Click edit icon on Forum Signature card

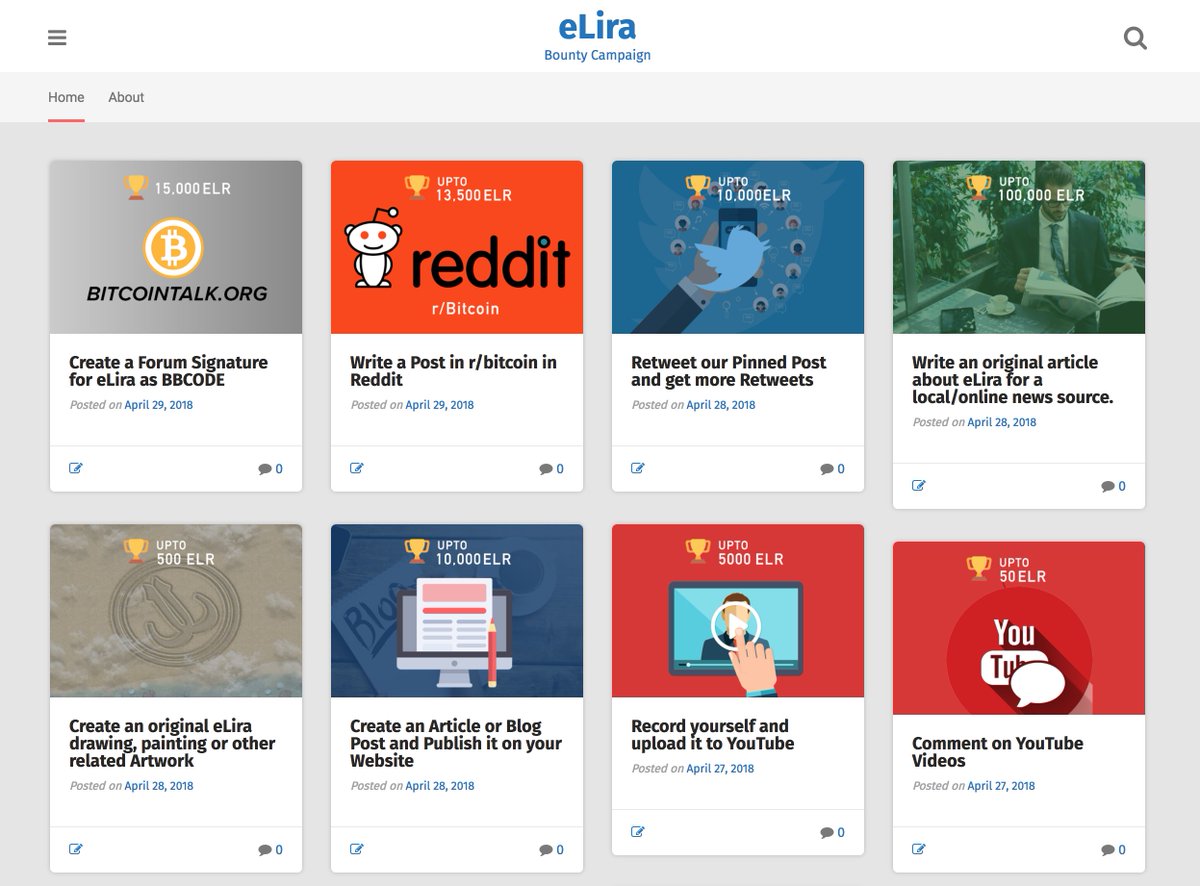click(76, 468)
